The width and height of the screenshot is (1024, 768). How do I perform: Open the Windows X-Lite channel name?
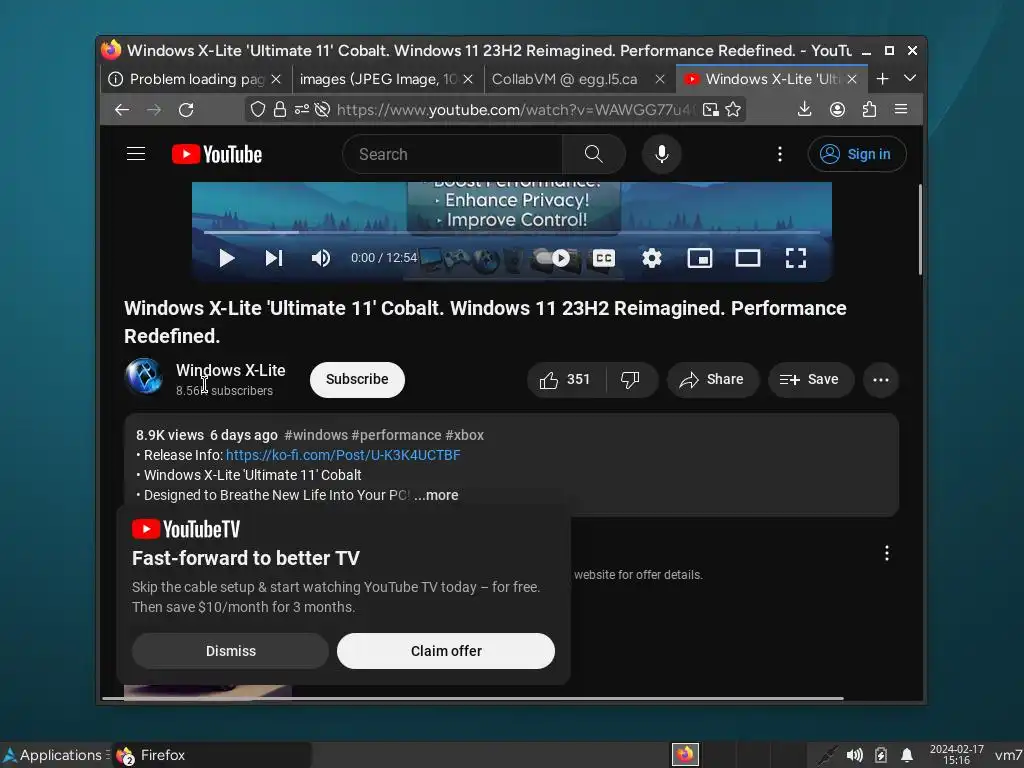(x=231, y=370)
